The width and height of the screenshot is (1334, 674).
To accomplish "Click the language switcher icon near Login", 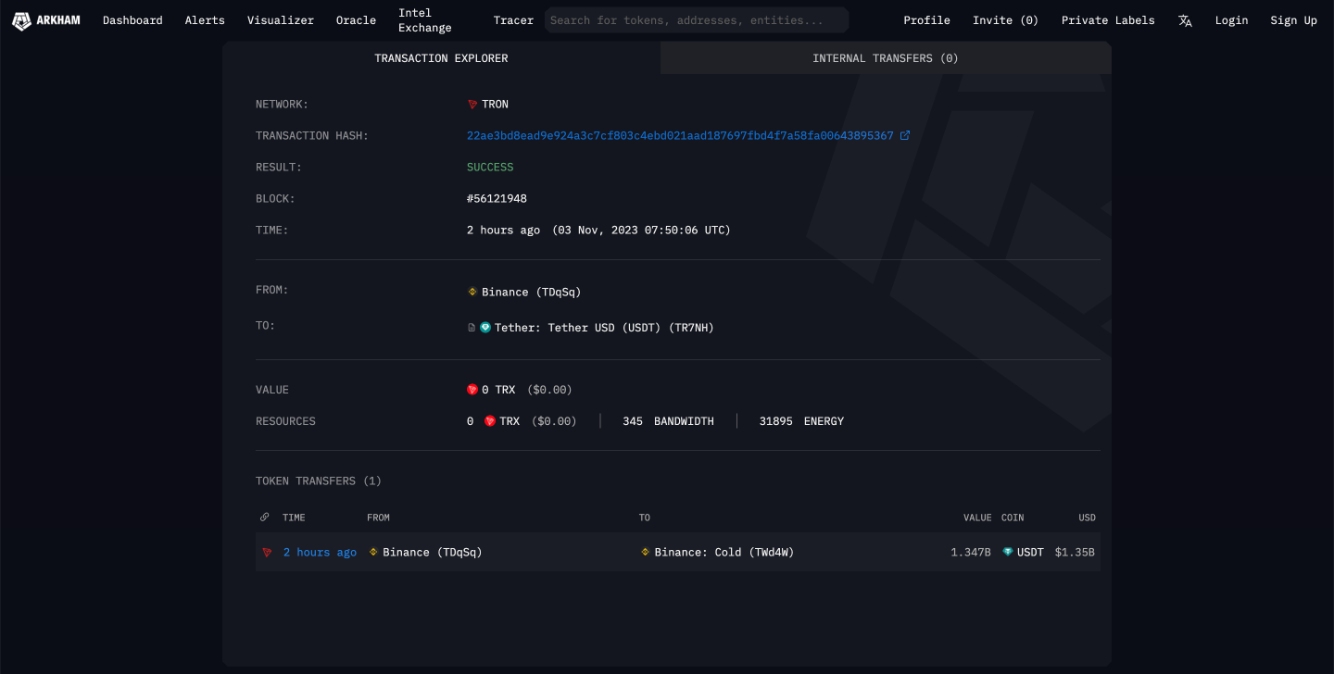I will 1185,19.
